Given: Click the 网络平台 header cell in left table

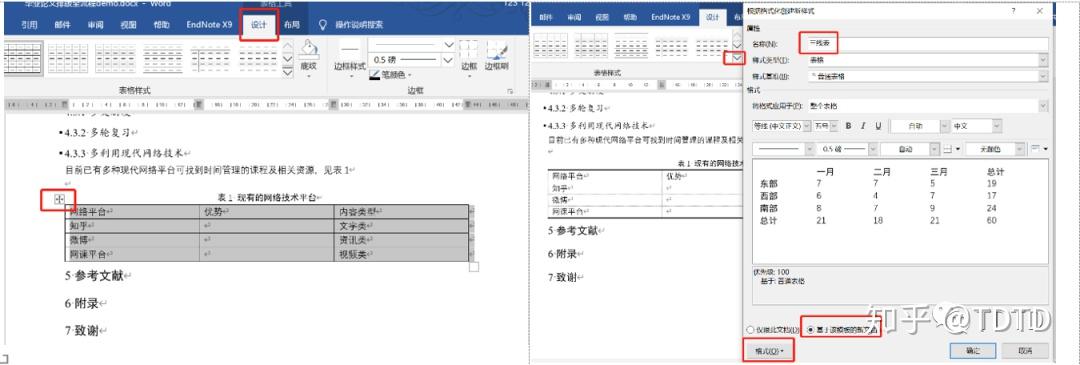Looking at the screenshot, I should [x=132, y=212].
